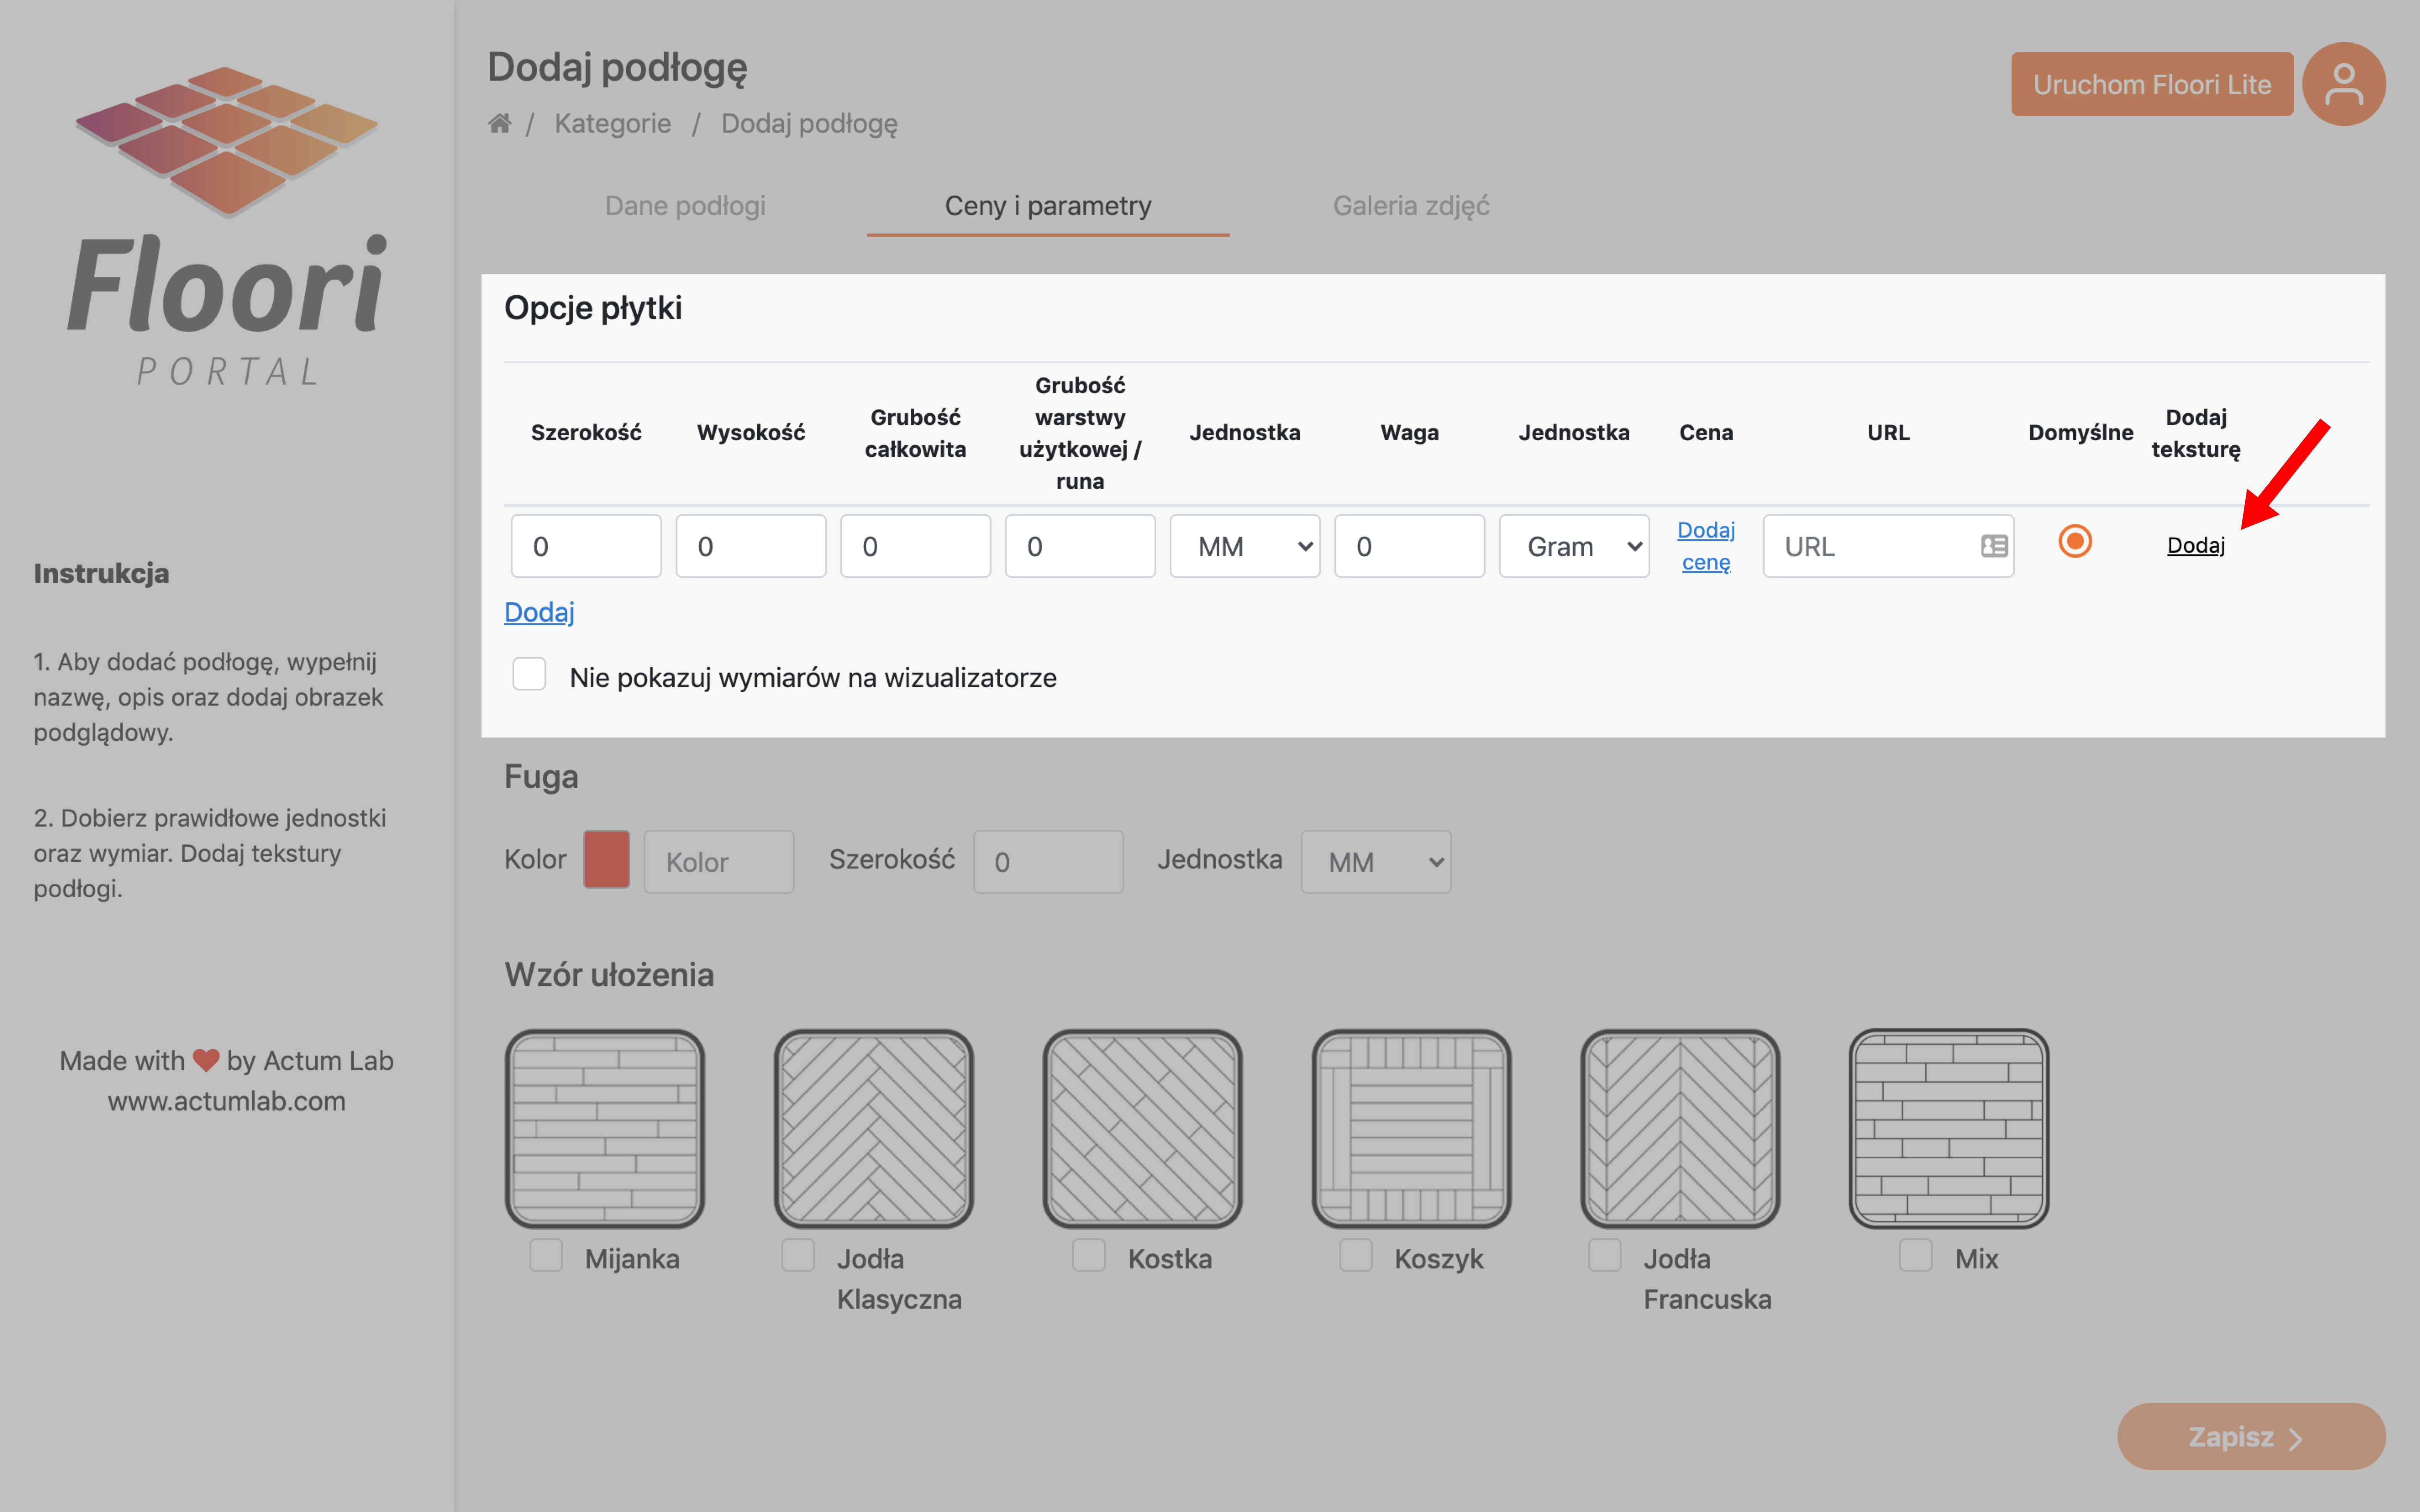Check the Jodła Francuska checkbox
Viewport: 2420px width, 1512px height.
click(x=1605, y=1255)
